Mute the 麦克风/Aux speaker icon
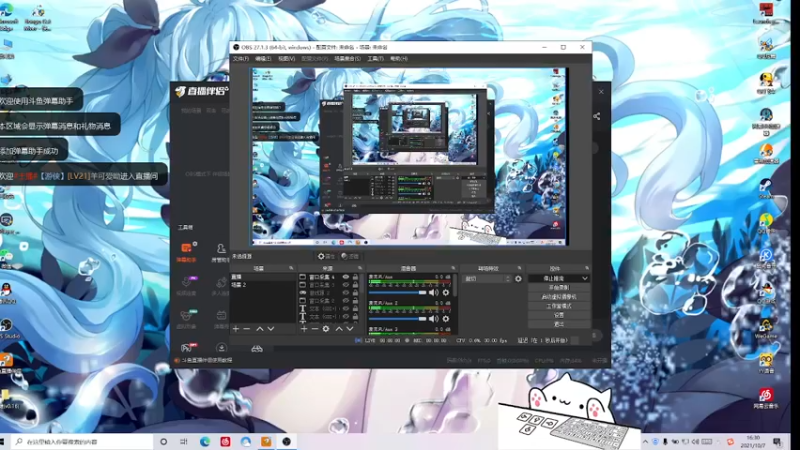 433,293
